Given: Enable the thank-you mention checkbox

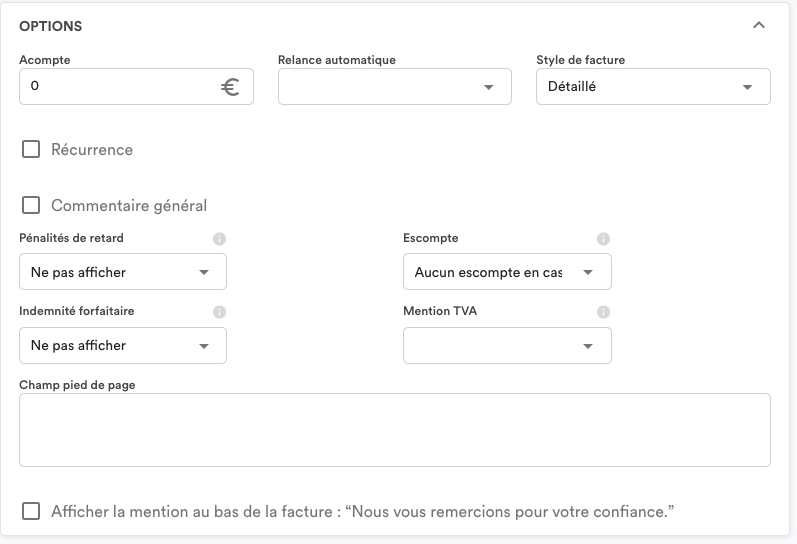Looking at the screenshot, I should point(31,511).
